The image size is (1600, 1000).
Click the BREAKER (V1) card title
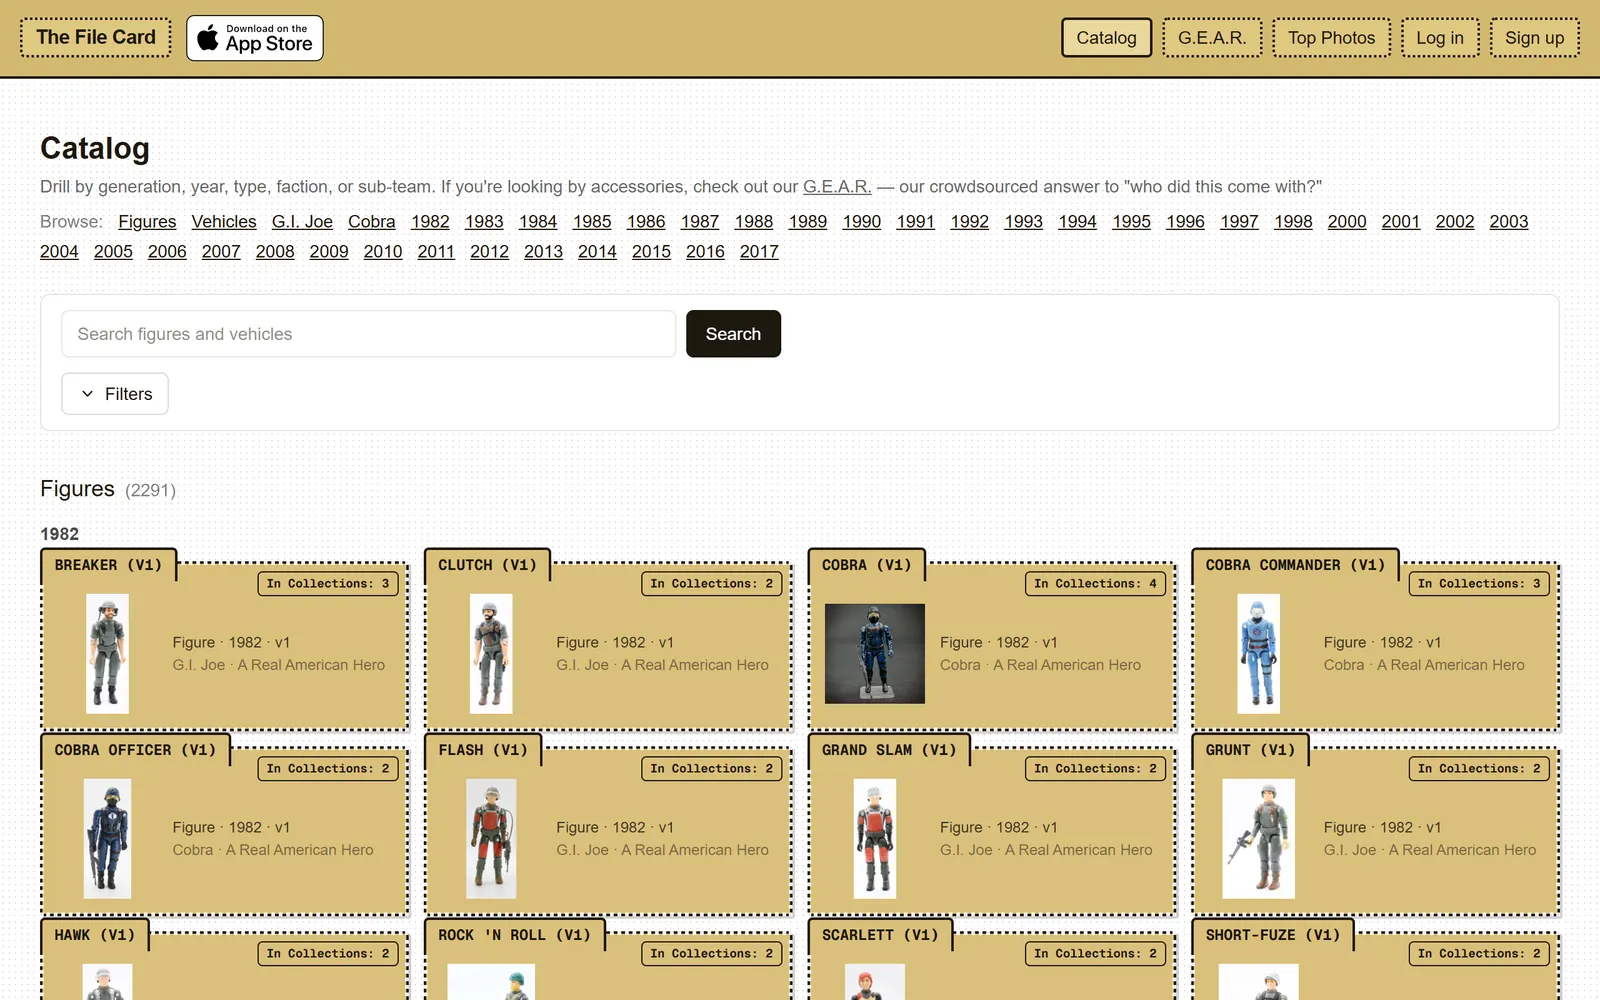[108, 565]
